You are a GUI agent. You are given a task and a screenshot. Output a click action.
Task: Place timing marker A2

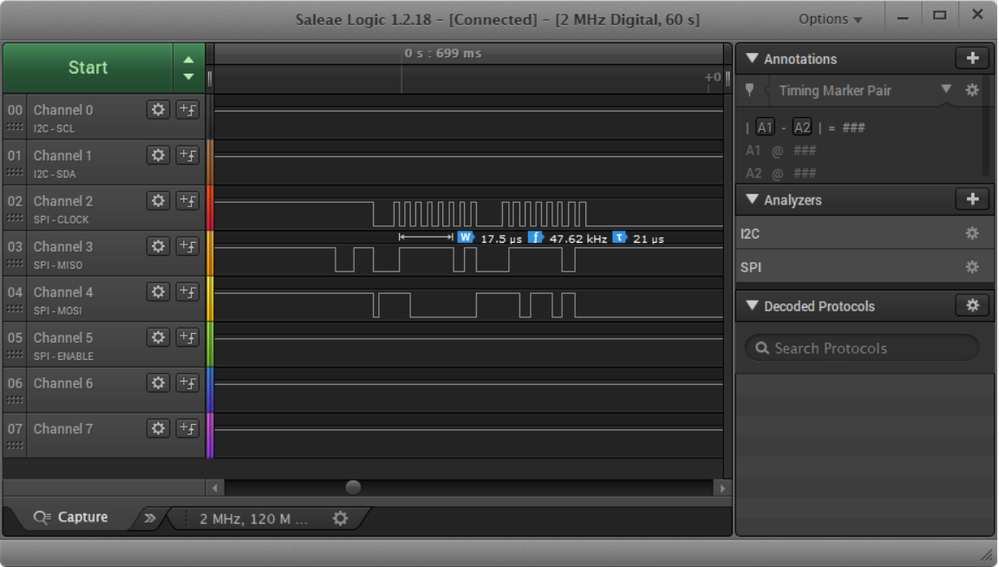tap(801, 127)
